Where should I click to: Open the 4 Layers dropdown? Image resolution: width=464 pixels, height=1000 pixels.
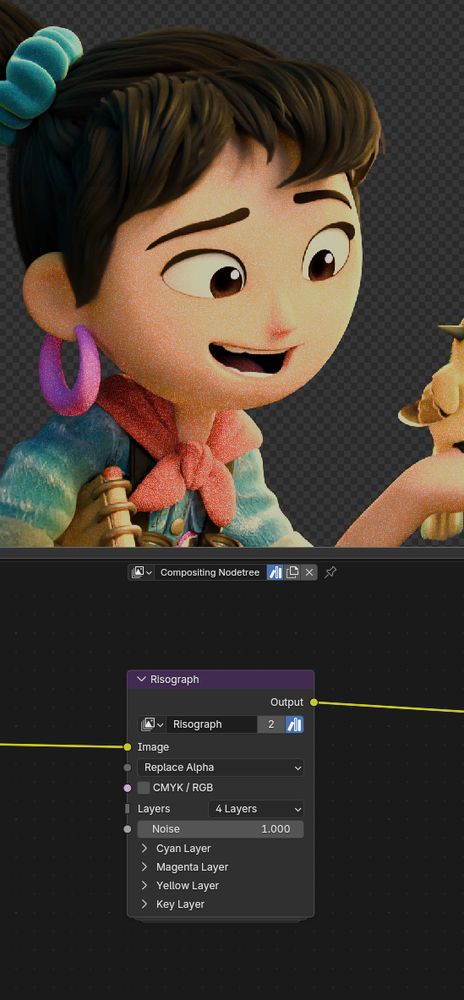tap(256, 809)
